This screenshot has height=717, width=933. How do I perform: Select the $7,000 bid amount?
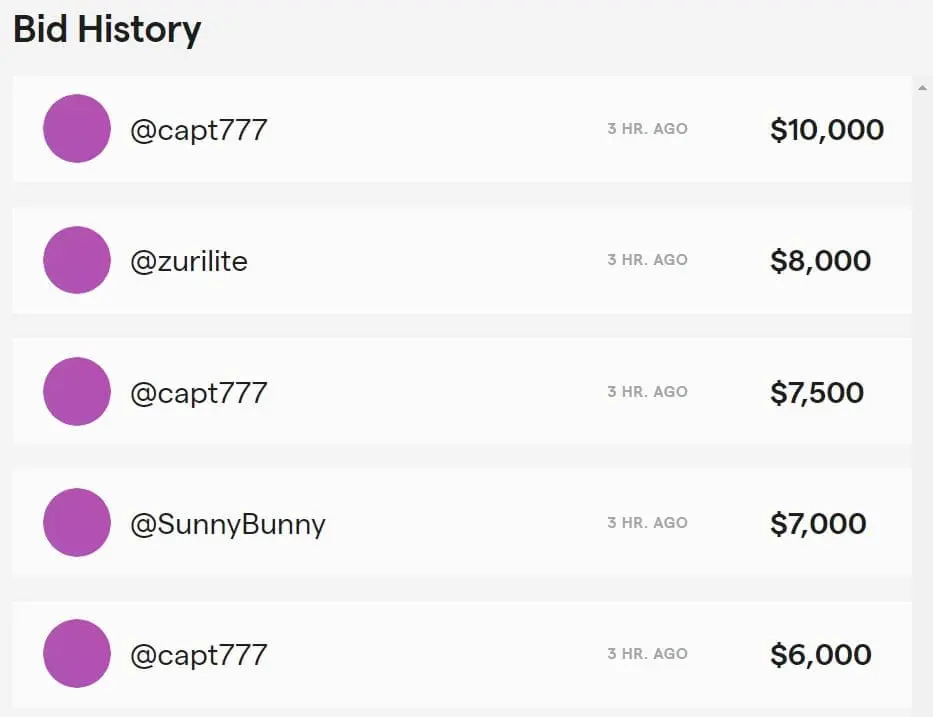(818, 523)
